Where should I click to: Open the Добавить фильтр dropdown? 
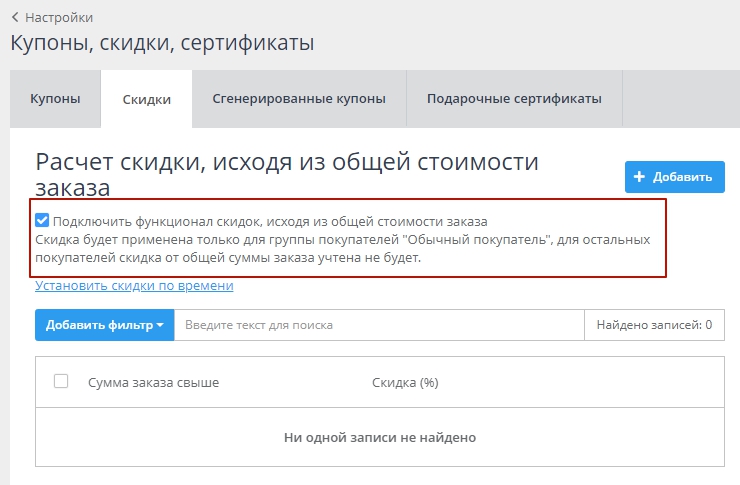104,325
